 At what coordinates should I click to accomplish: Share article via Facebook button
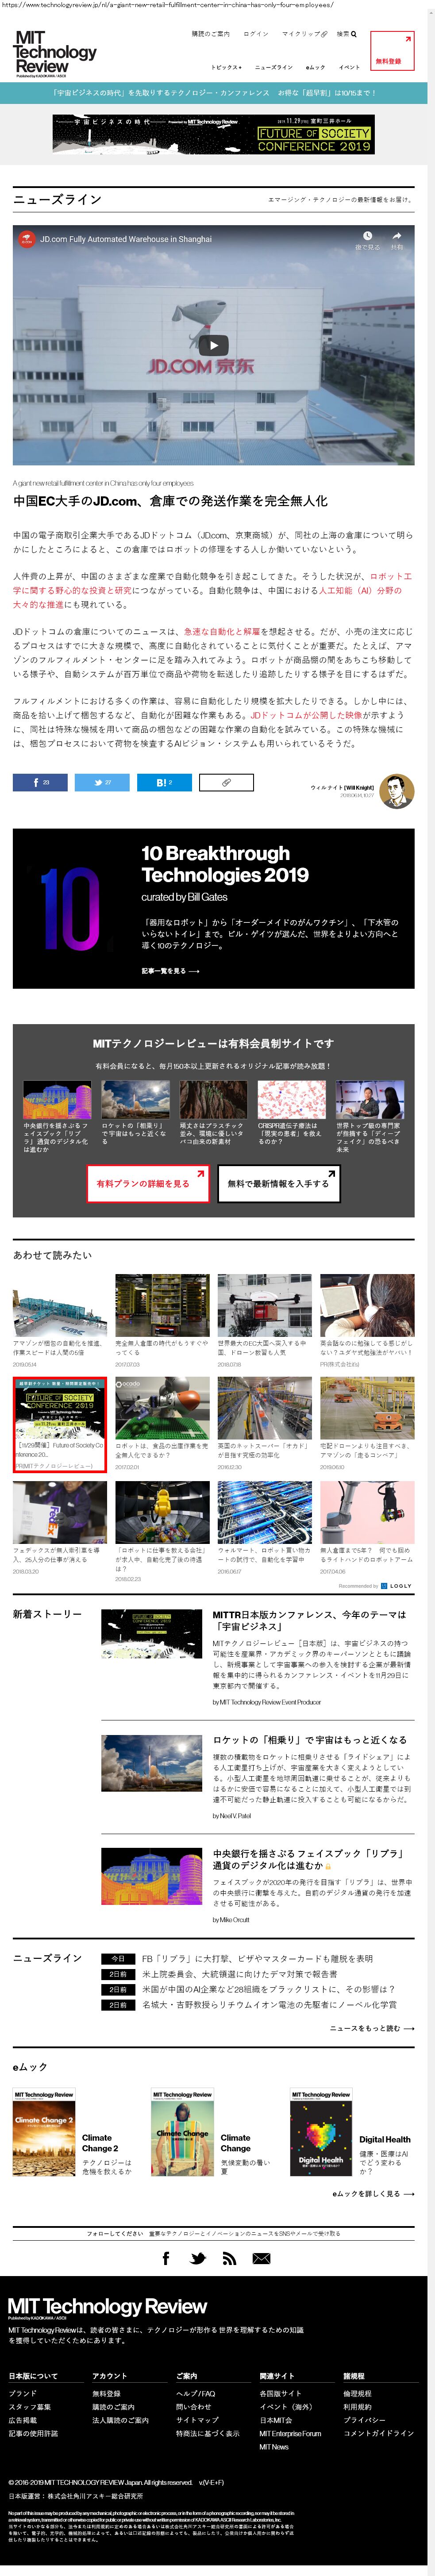(40, 782)
